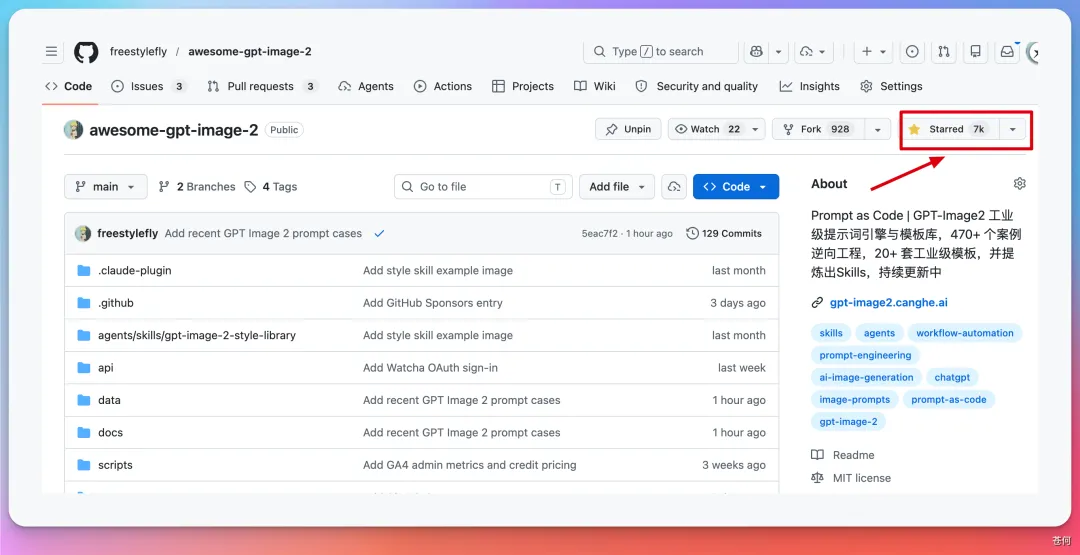Open the scripts folder
This screenshot has width=1080, height=555.
[x=115, y=465]
